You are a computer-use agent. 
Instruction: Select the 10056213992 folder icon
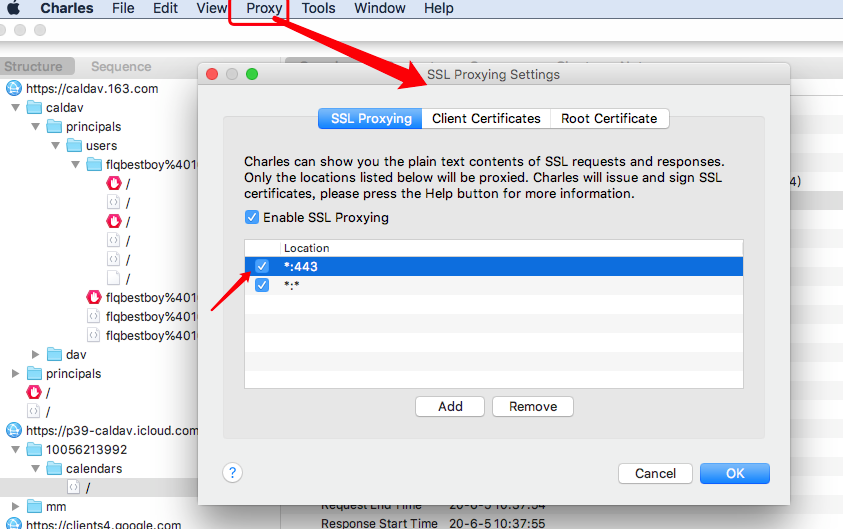click(34, 449)
